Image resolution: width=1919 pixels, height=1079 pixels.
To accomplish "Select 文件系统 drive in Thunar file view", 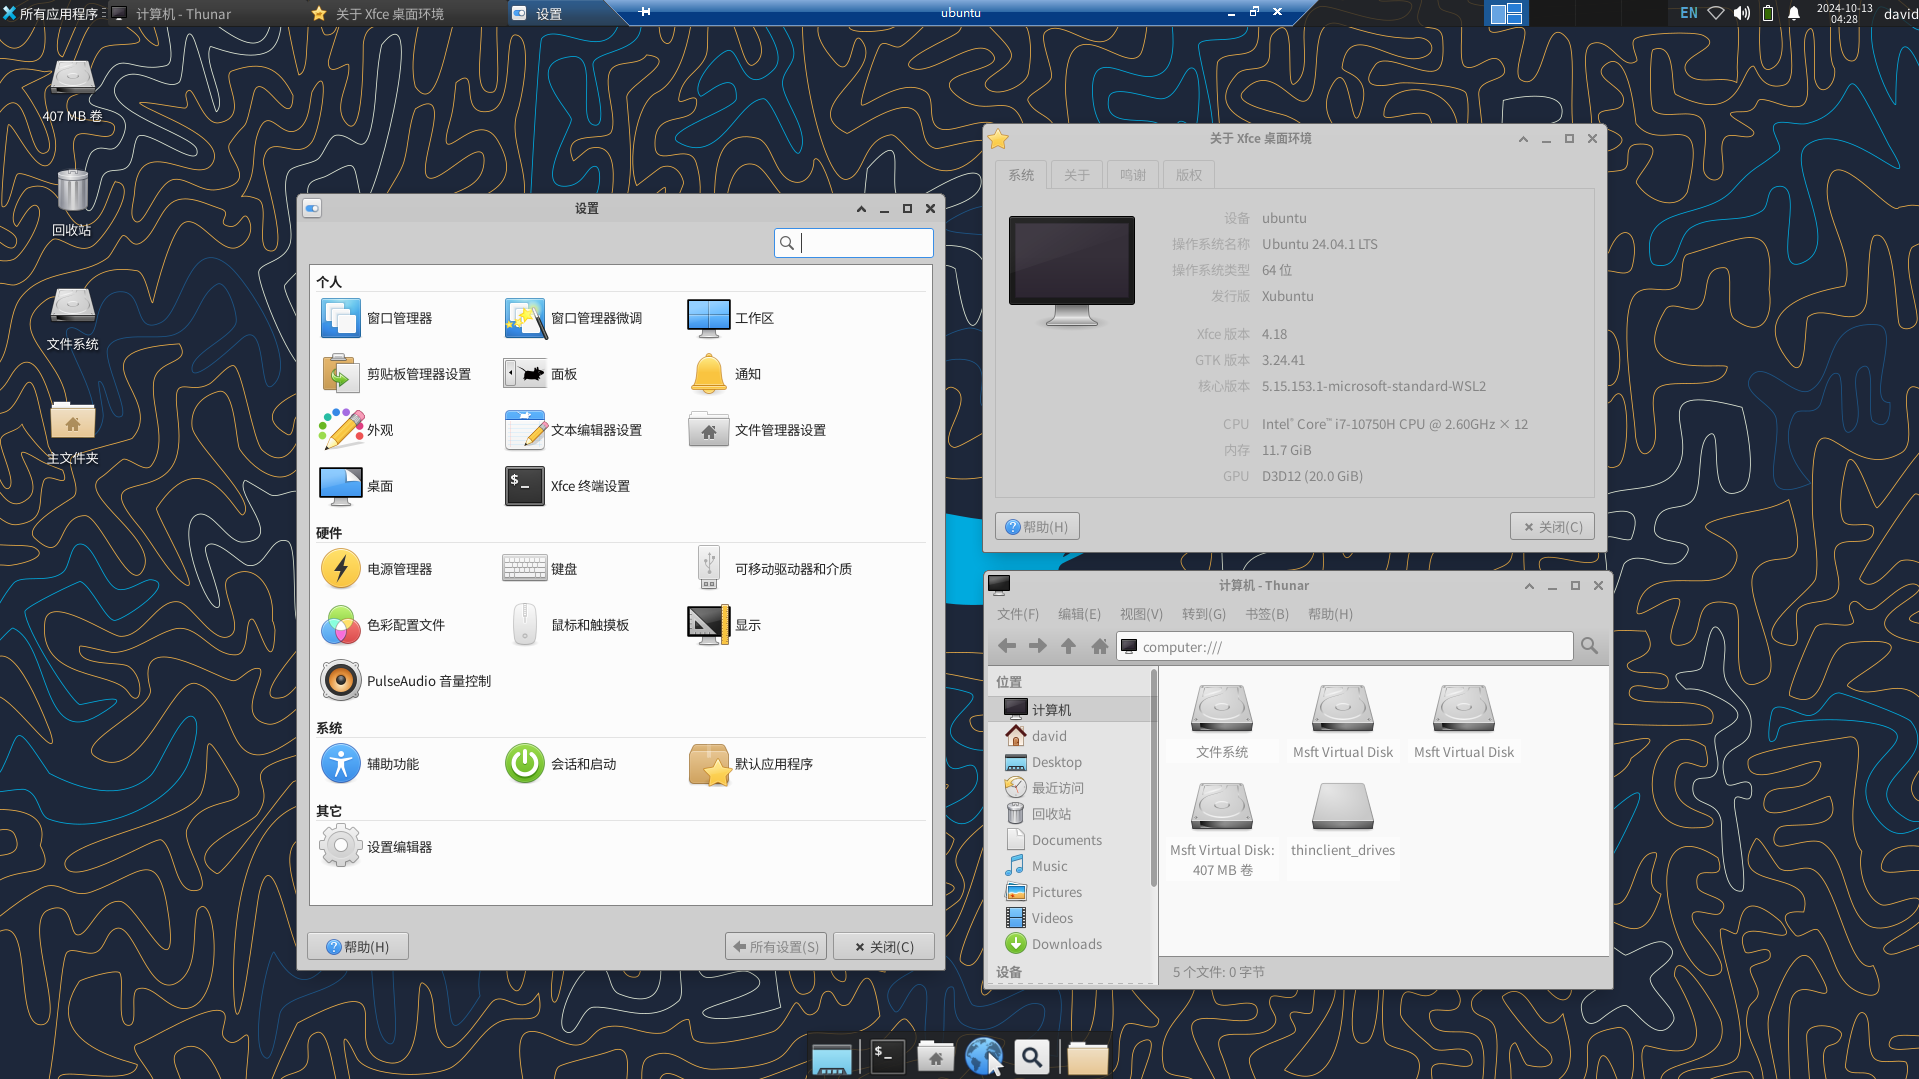I will (1222, 721).
